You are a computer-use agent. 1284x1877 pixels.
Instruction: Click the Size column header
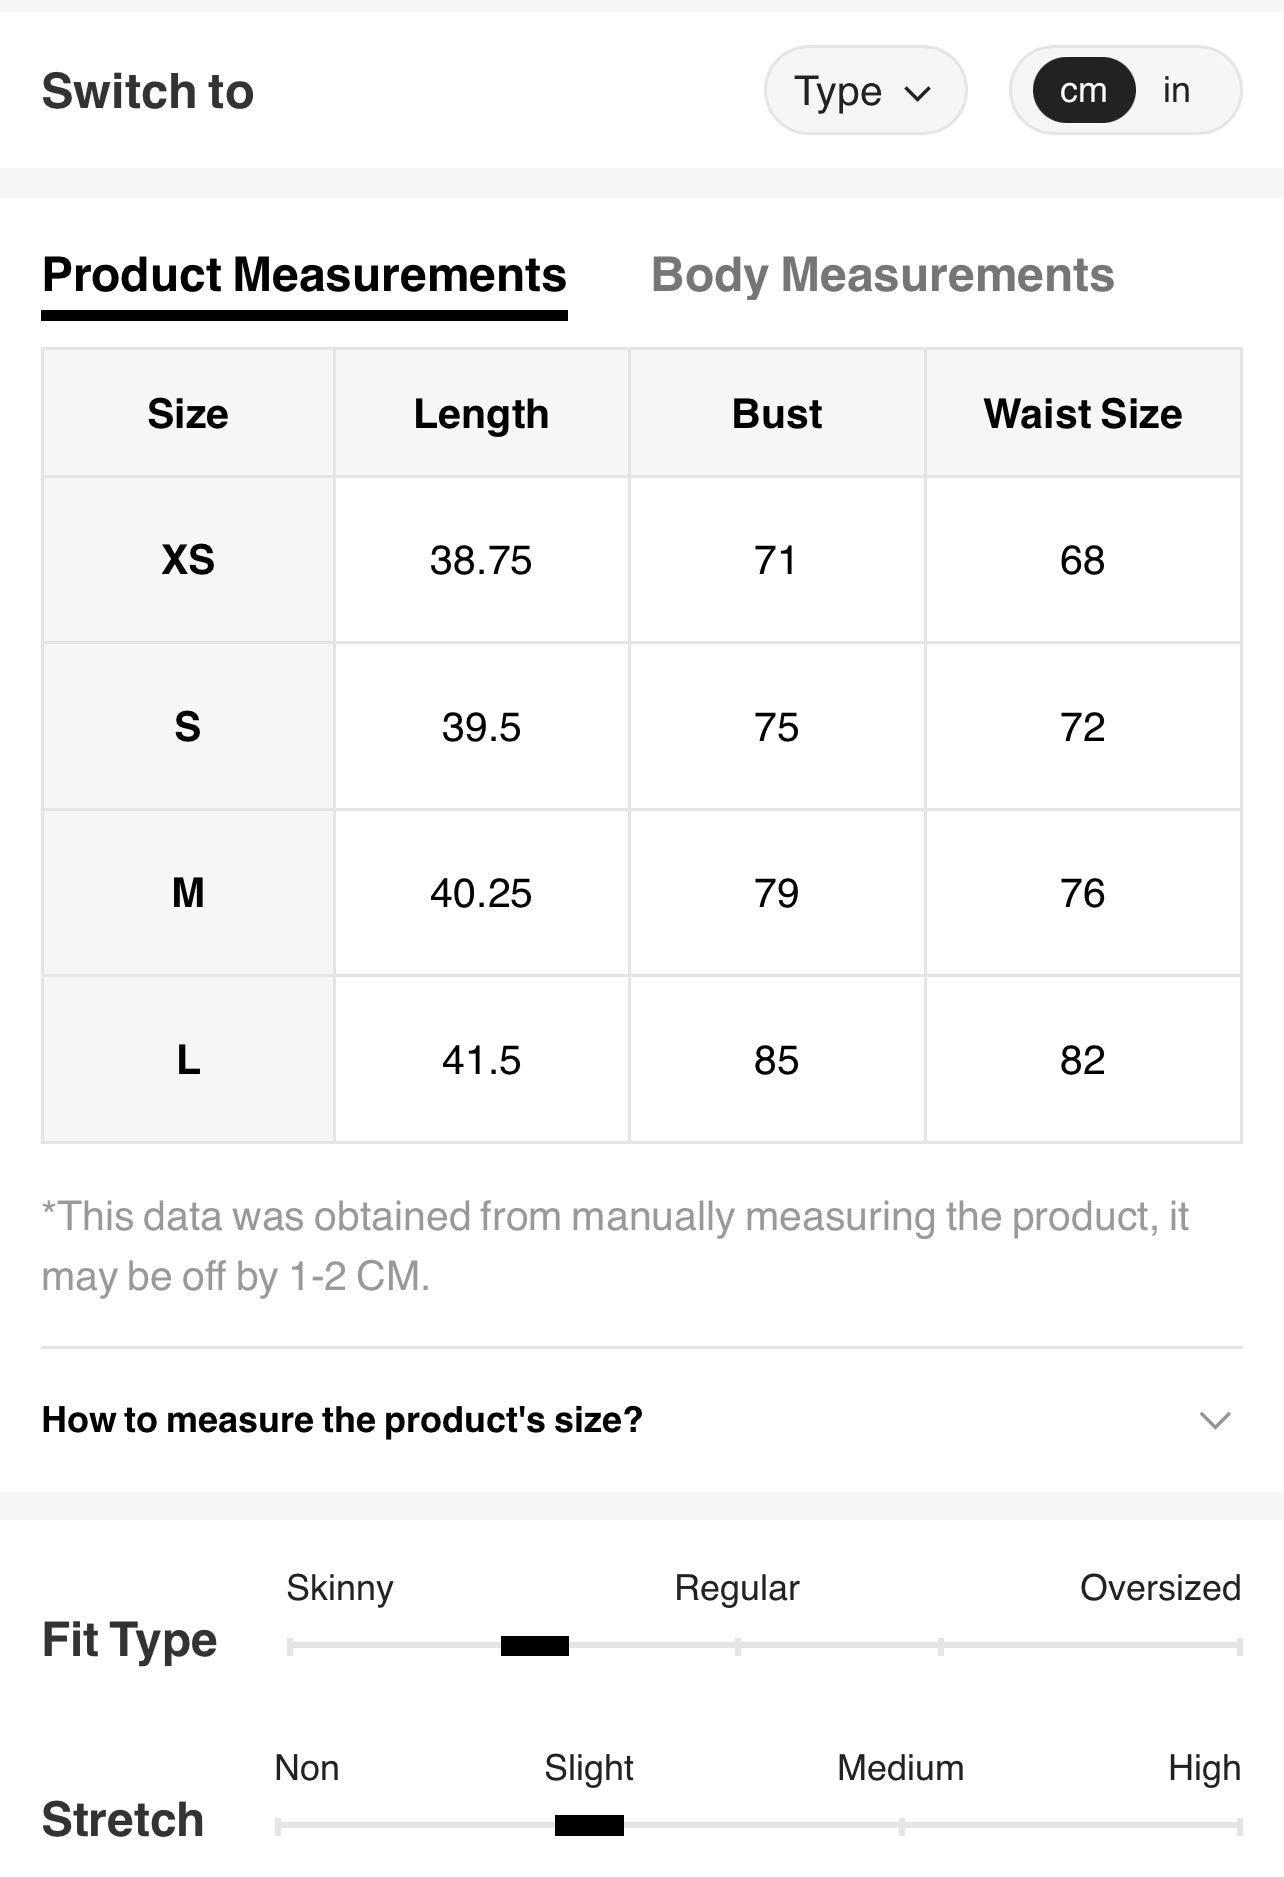(188, 414)
